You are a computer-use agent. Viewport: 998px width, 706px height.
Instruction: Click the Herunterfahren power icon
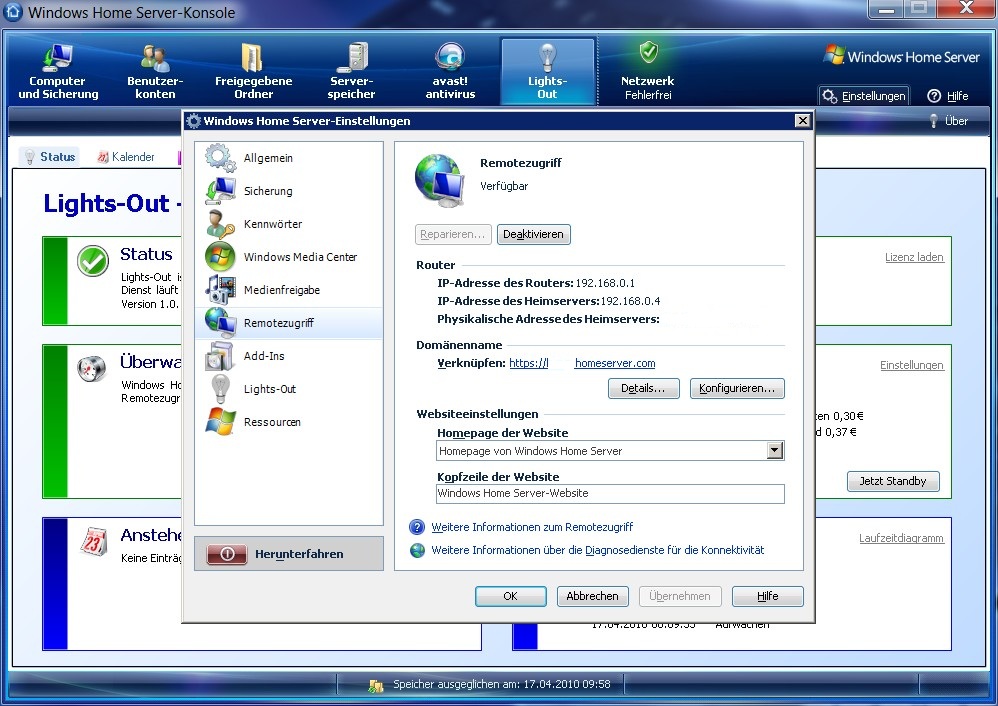tap(227, 554)
